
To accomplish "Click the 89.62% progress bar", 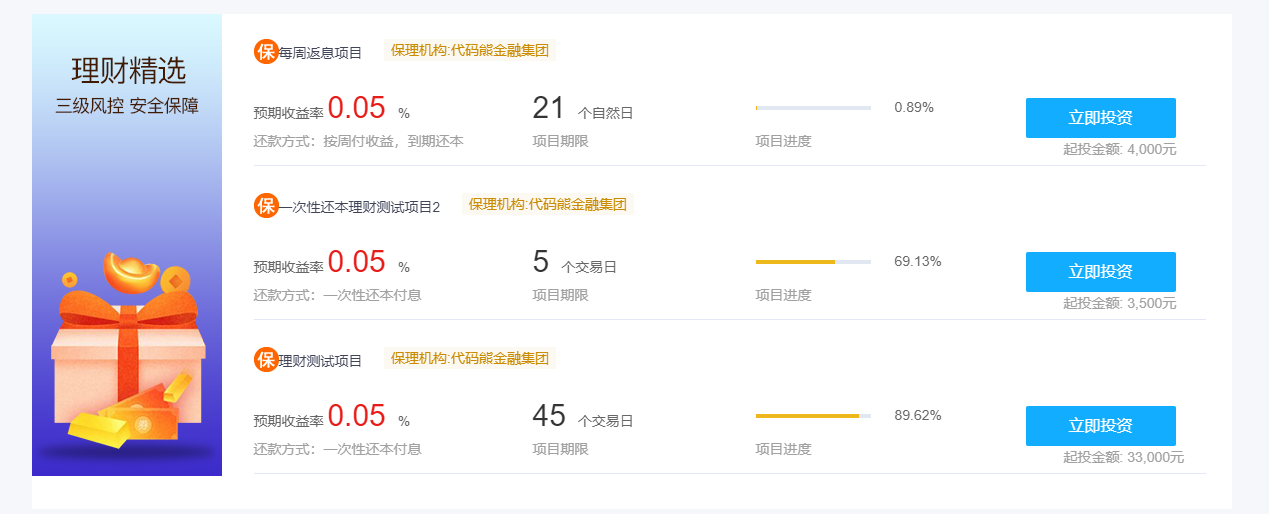I will tap(813, 415).
